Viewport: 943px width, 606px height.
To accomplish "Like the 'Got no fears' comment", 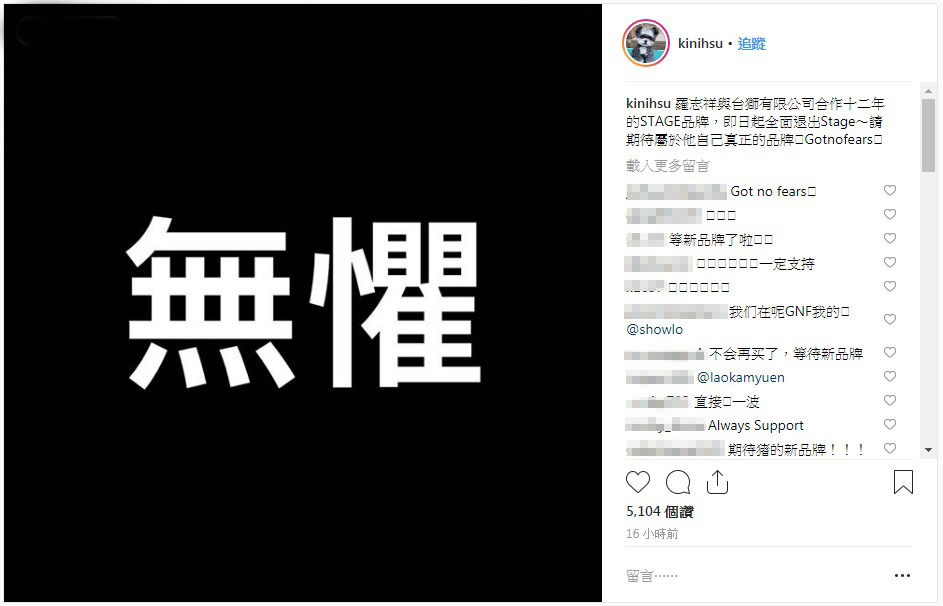I will (x=889, y=191).
